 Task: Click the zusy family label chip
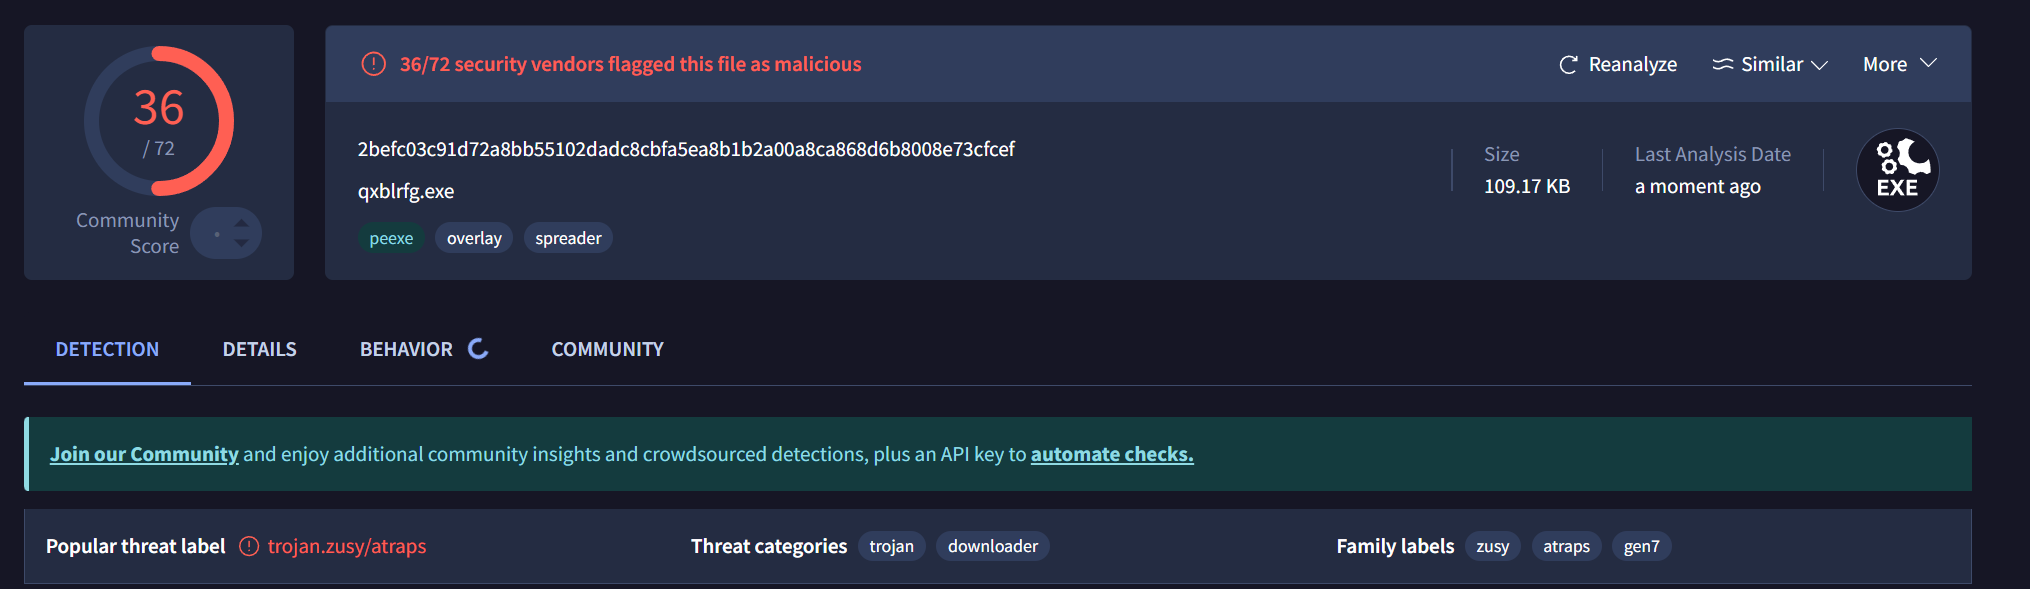(1492, 546)
